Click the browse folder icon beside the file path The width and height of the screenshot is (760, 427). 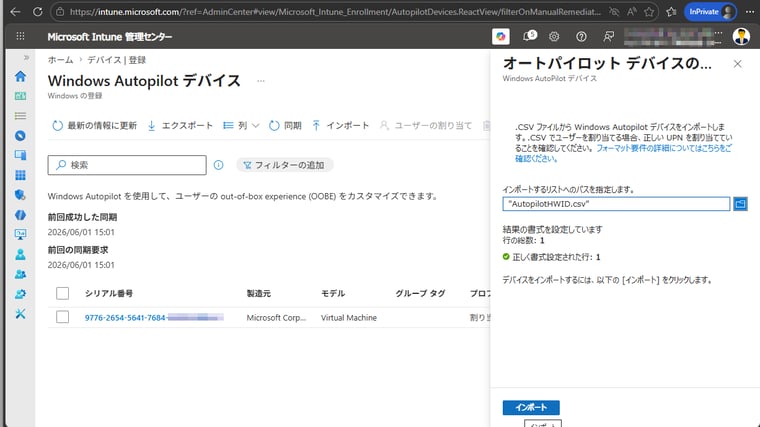[740, 204]
